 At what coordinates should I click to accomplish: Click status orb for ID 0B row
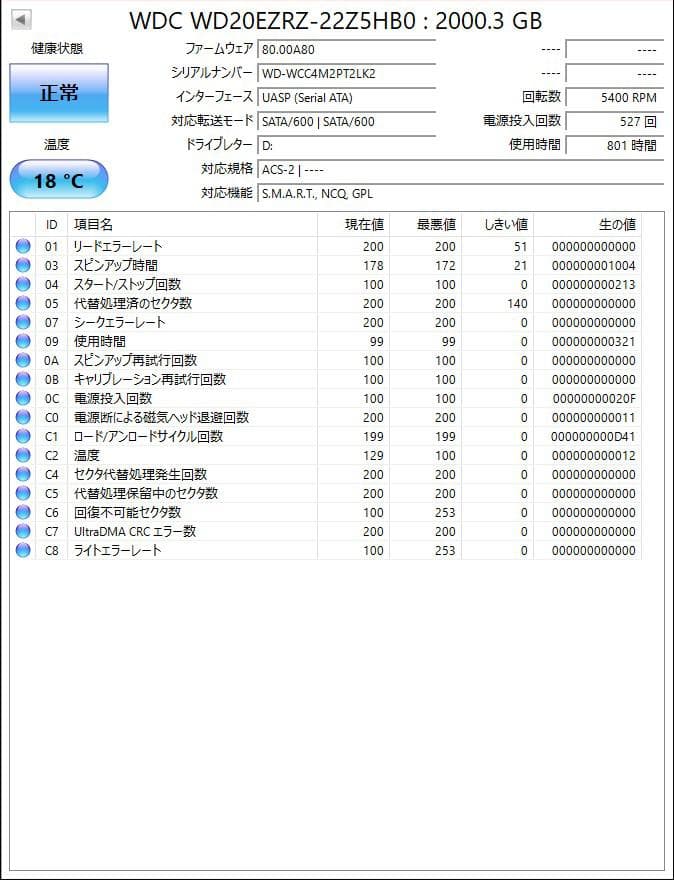(23, 379)
